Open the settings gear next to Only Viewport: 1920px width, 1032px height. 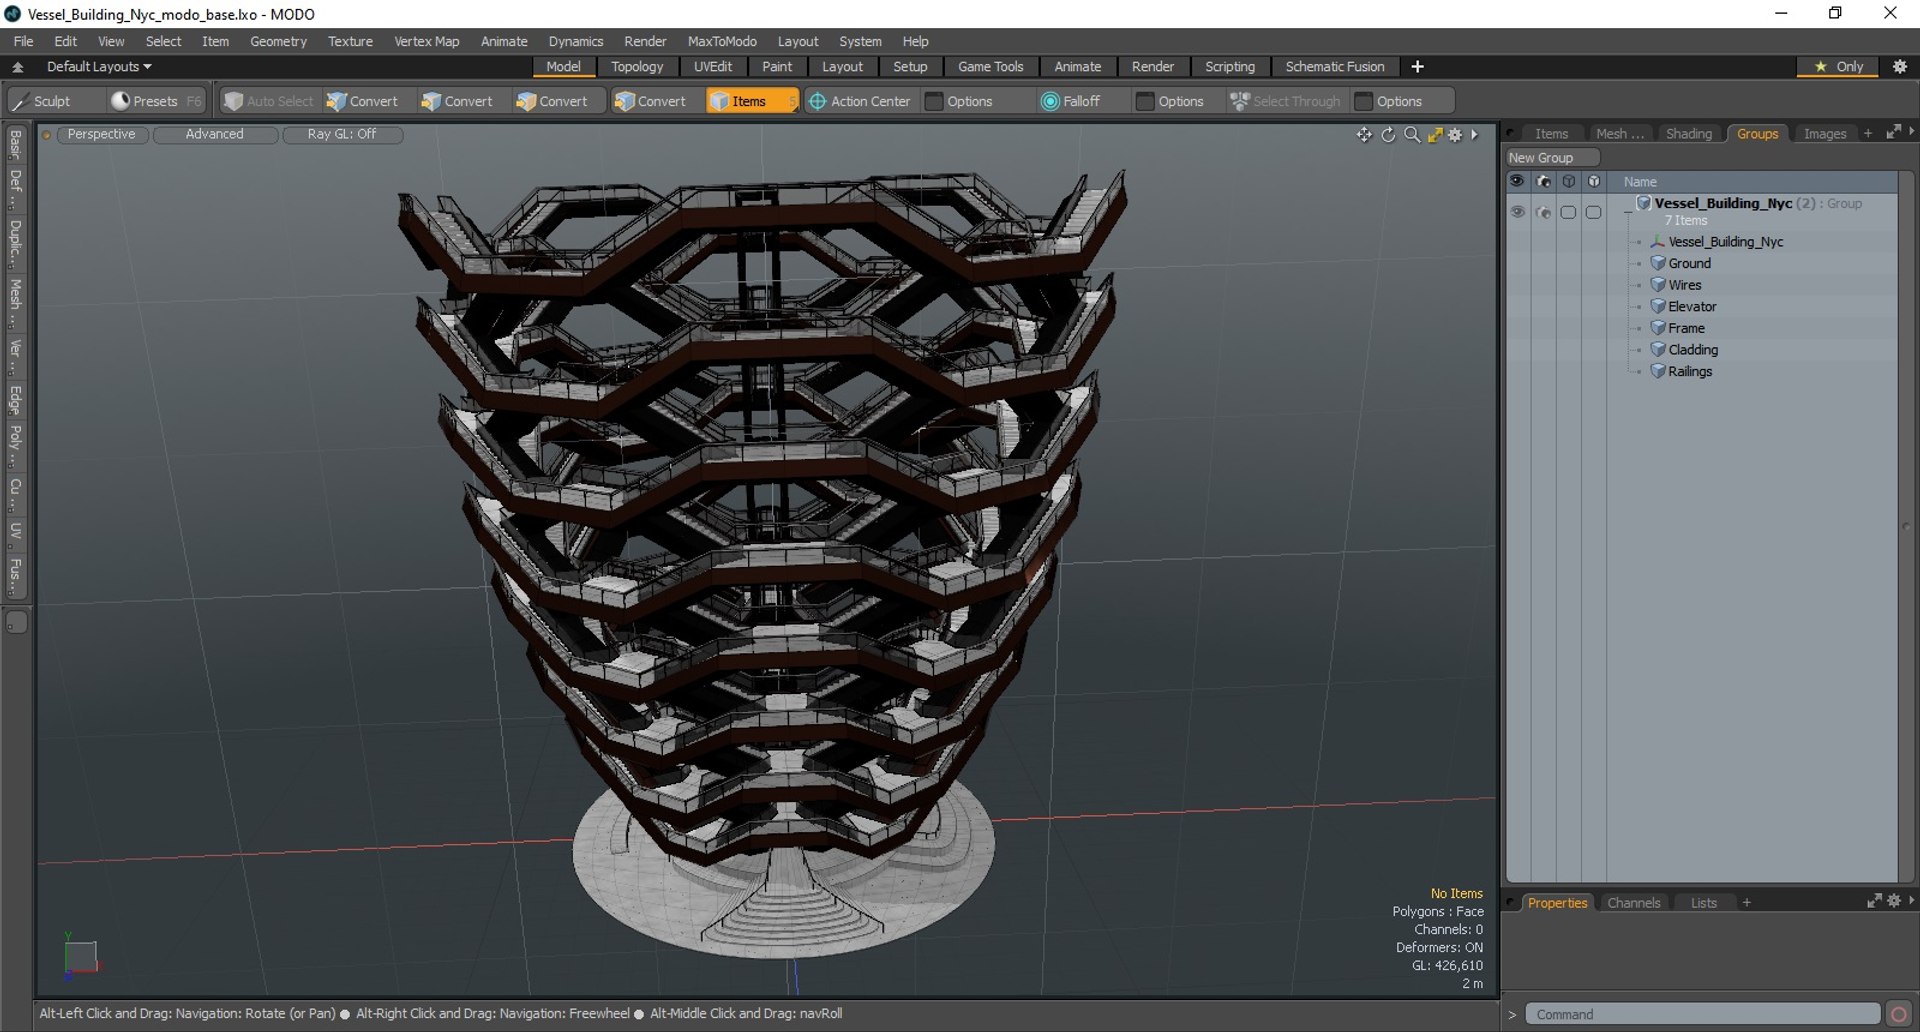1900,67
